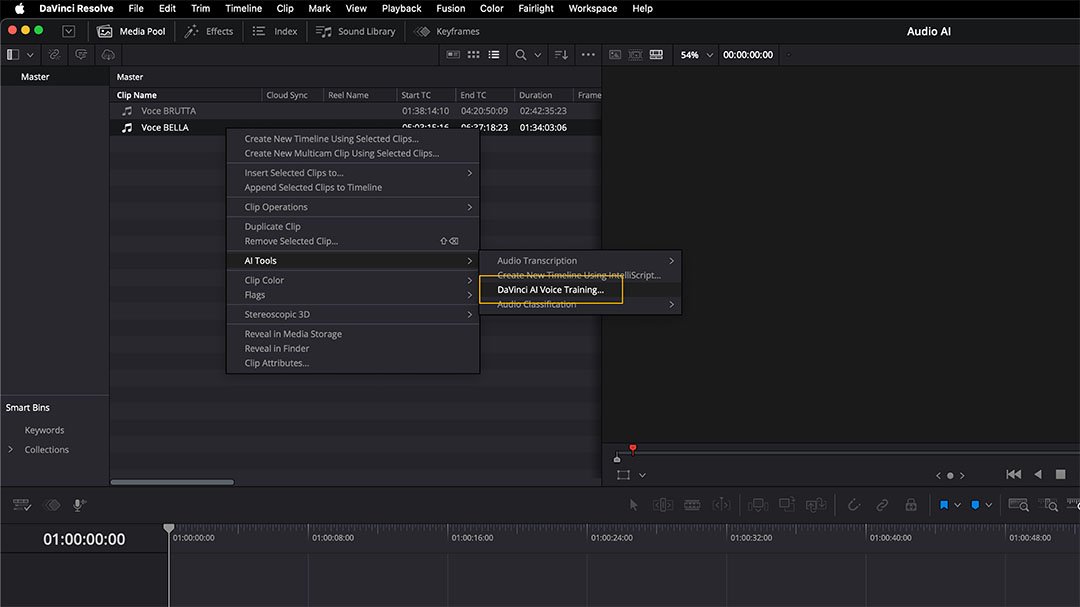This screenshot has height=607, width=1080.
Task: Switch media pool to list view
Action: point(494,54)
